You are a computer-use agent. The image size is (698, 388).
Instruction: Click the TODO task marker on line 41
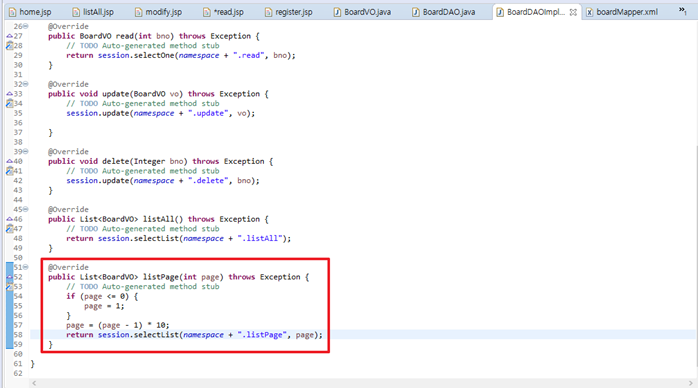point(9,171)
